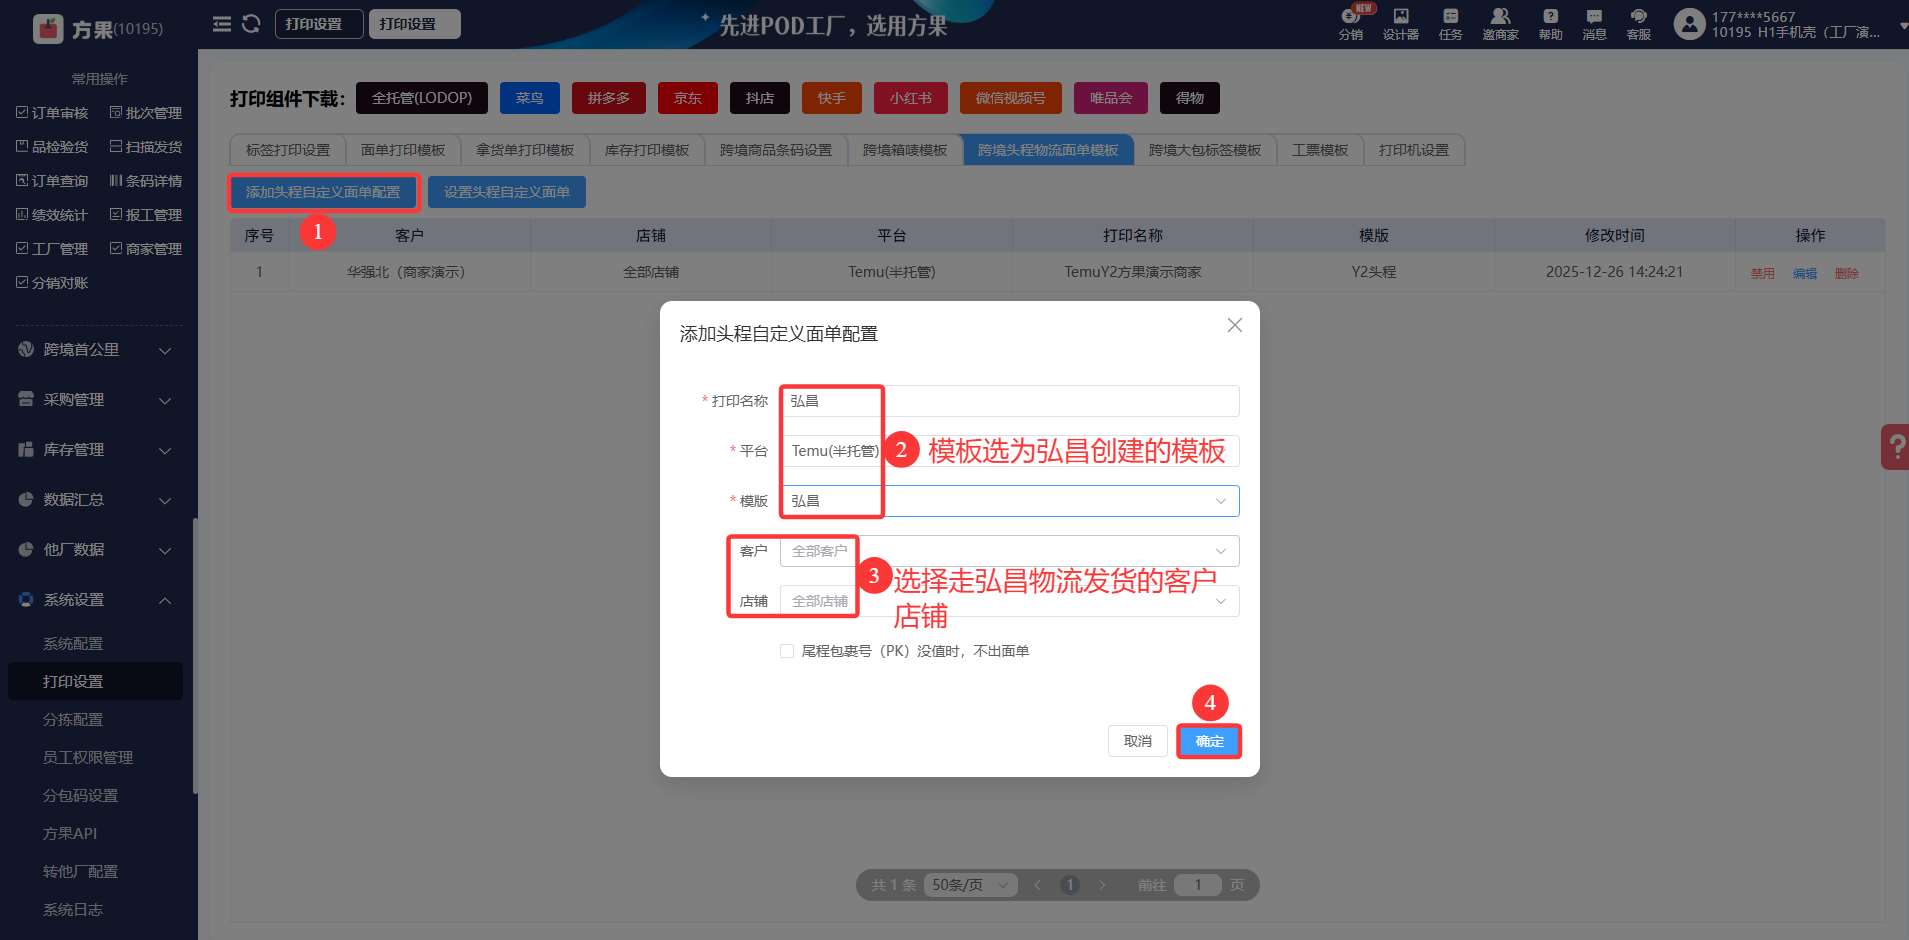Open the 批次管理 shortcut

point(146,113)
